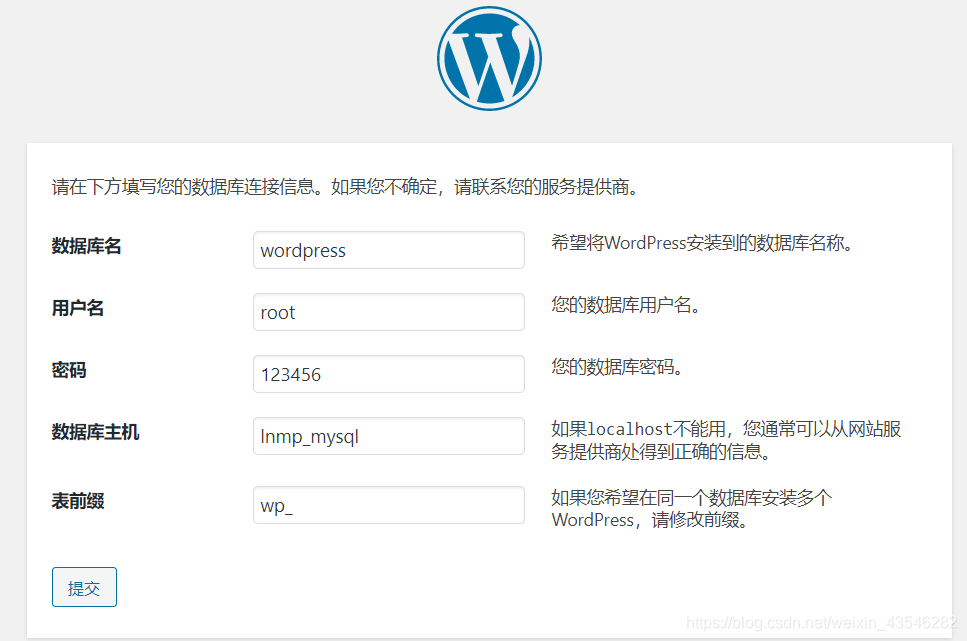Viewport: 967px width, 641px height.
Task: Click the localhost help text beside database host
Action: click(726, 440)
